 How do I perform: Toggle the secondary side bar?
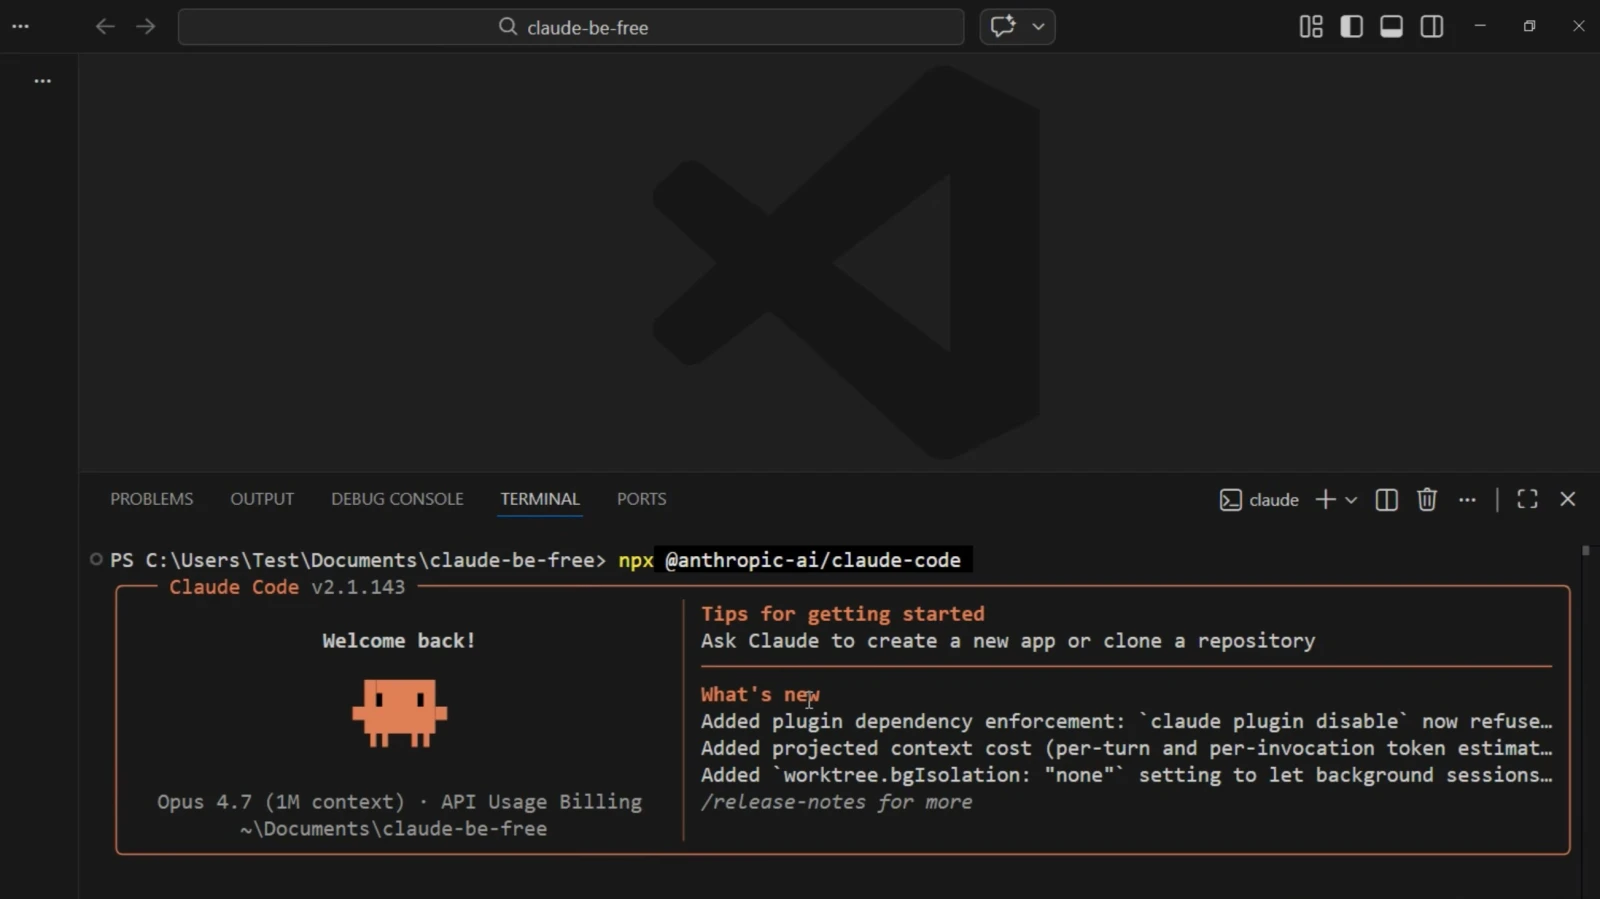coord(1432,27)
